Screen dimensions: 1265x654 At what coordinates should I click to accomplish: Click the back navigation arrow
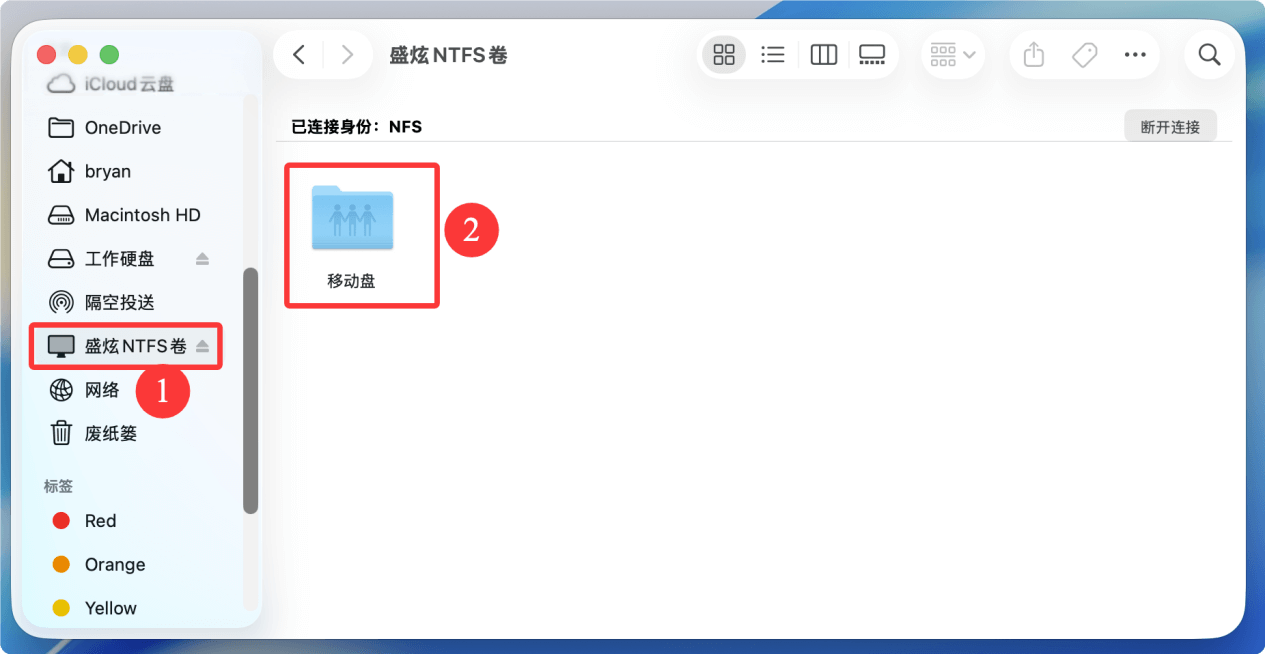(298, 55)
